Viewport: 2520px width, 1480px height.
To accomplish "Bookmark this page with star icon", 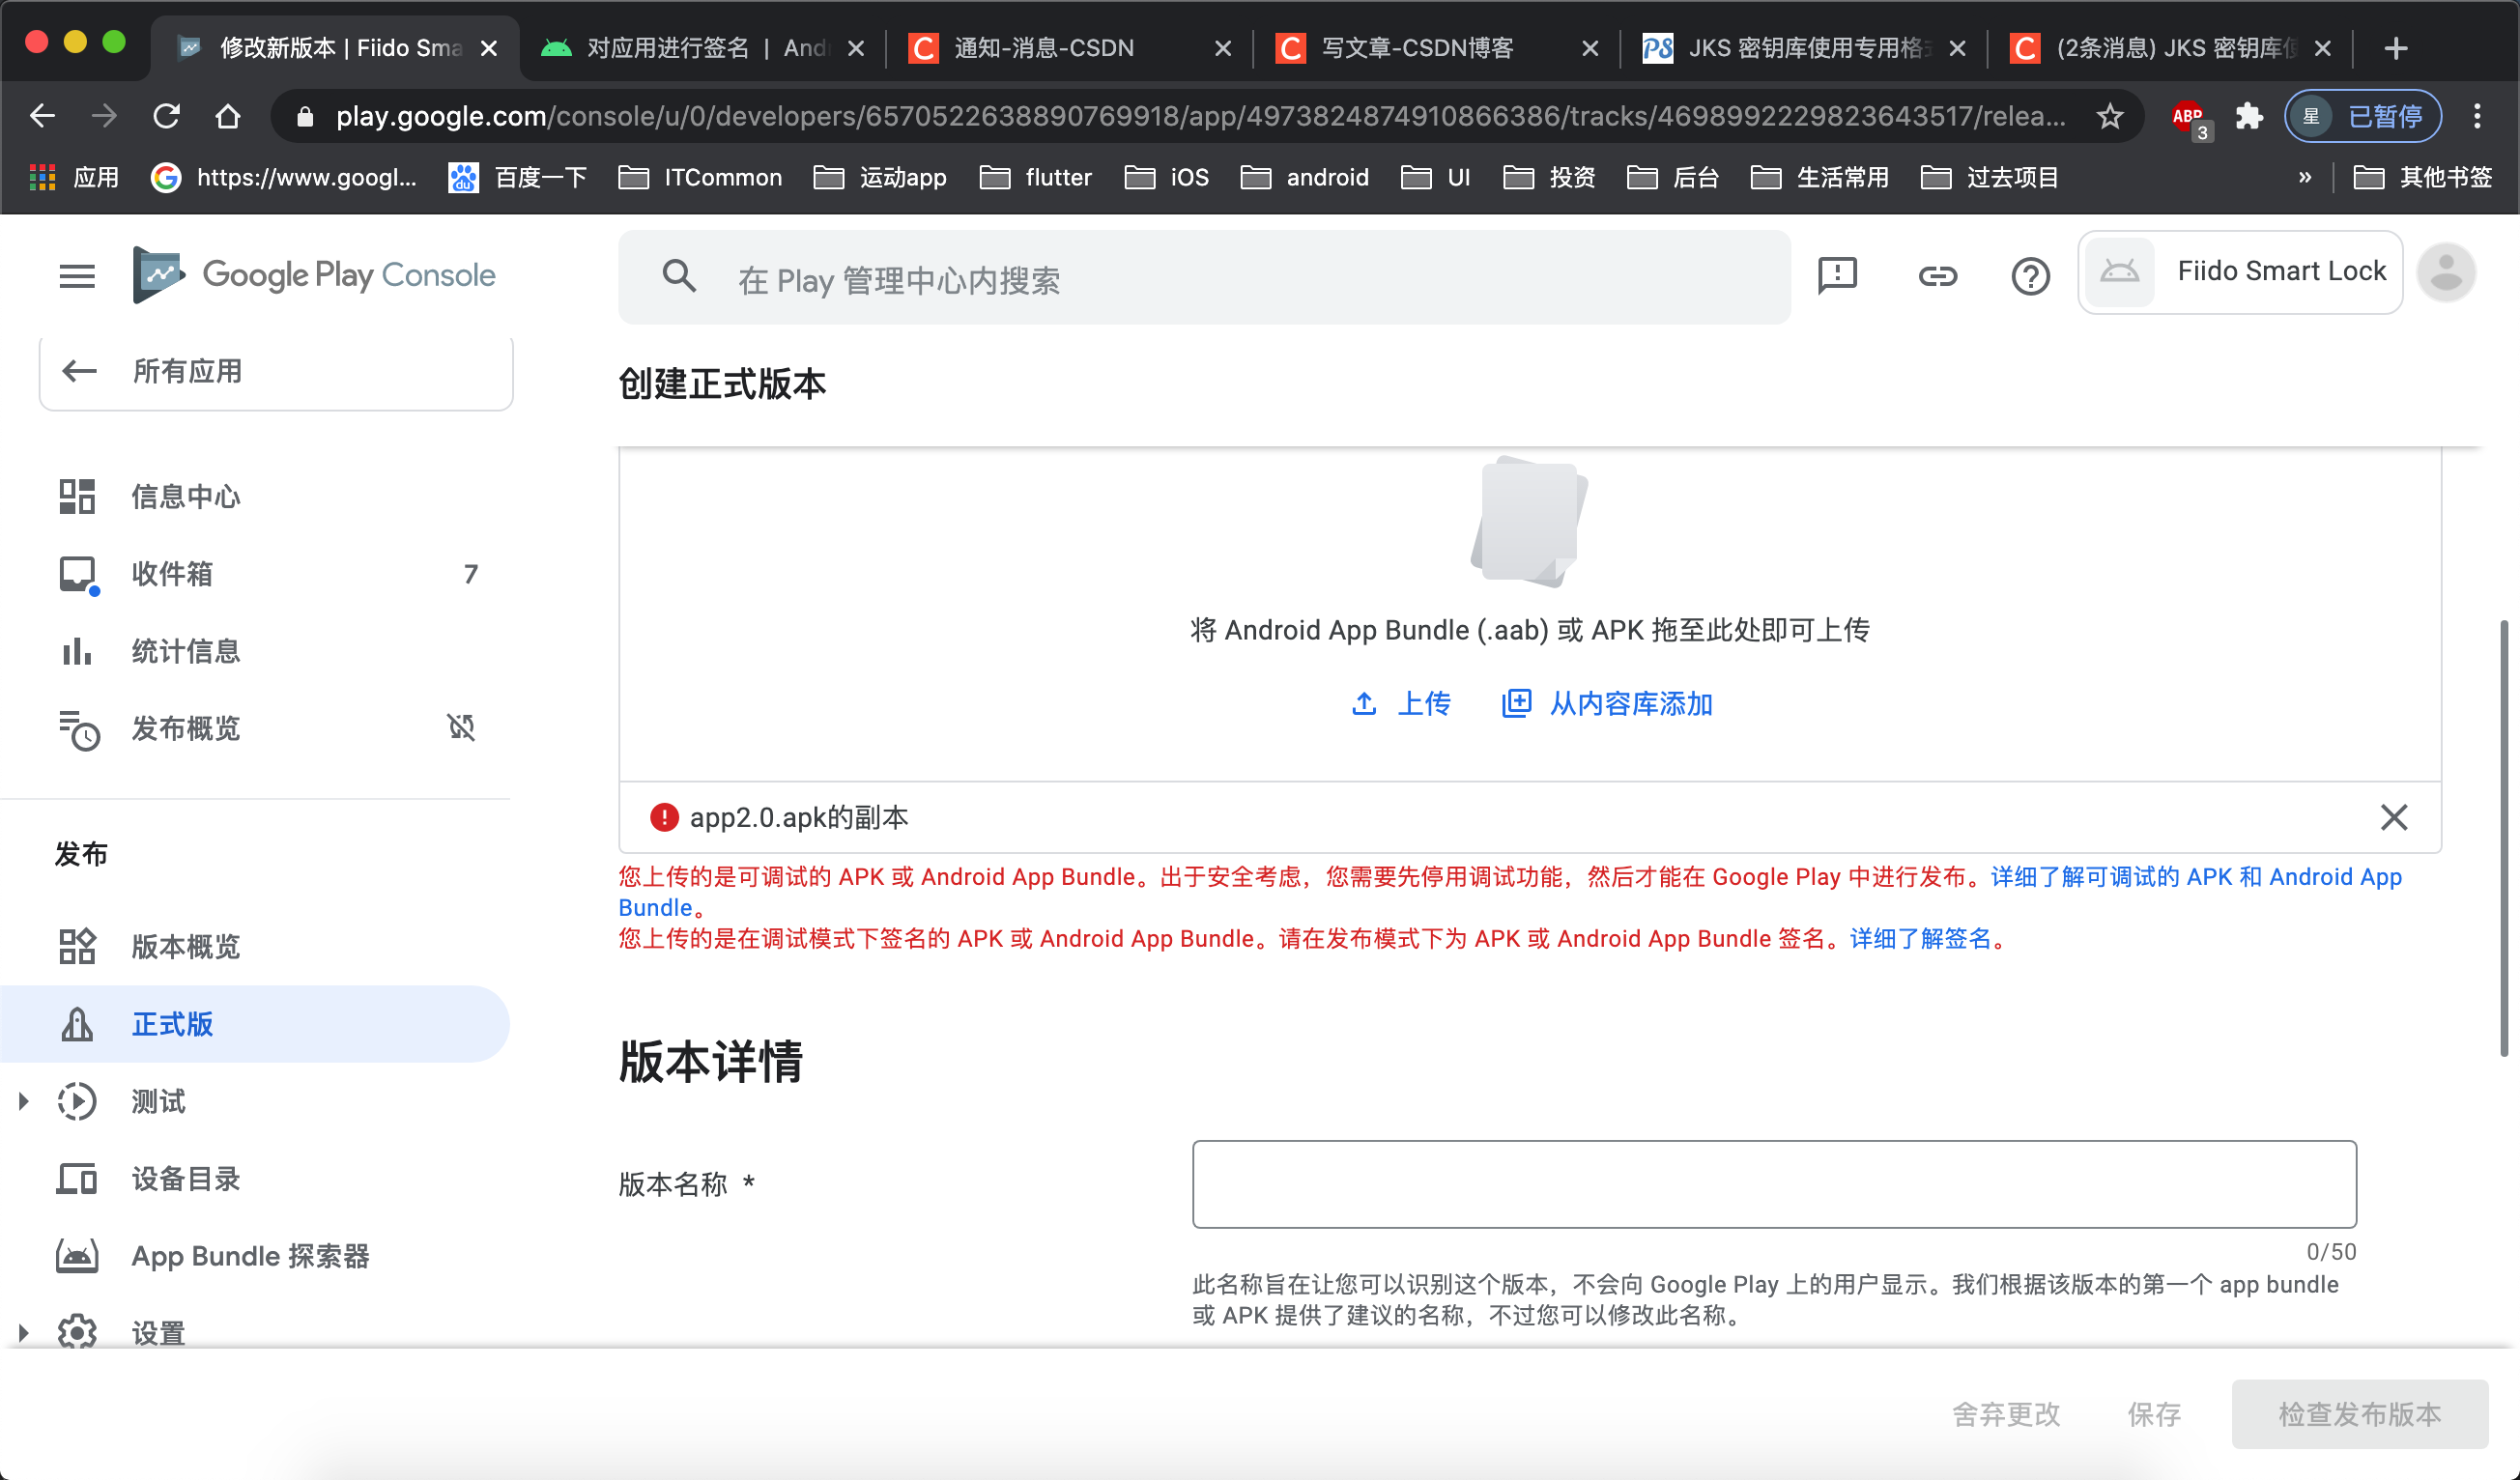I will 2110,117.
